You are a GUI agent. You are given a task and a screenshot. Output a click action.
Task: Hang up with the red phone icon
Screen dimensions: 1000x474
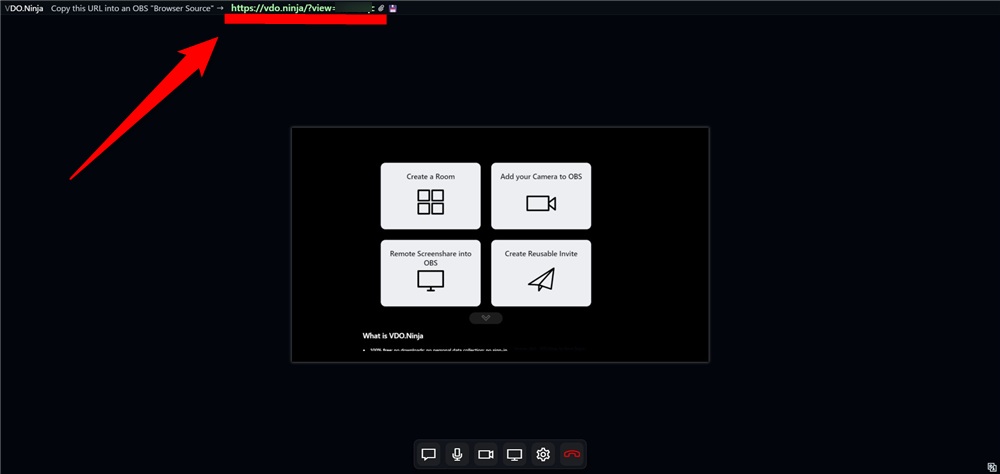click(x=572, y=454)
